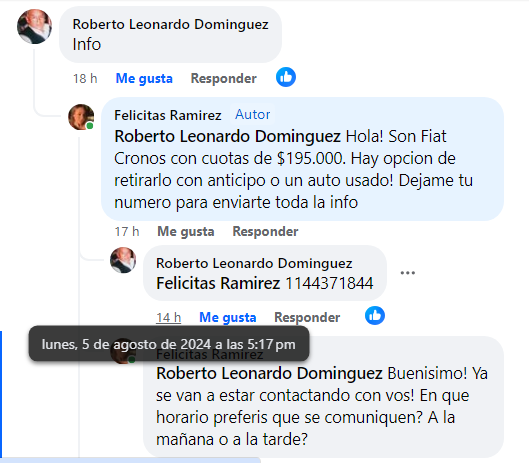
Task: Toggle Me gusta on Roberto's Info comment
Action: point(144,79)
